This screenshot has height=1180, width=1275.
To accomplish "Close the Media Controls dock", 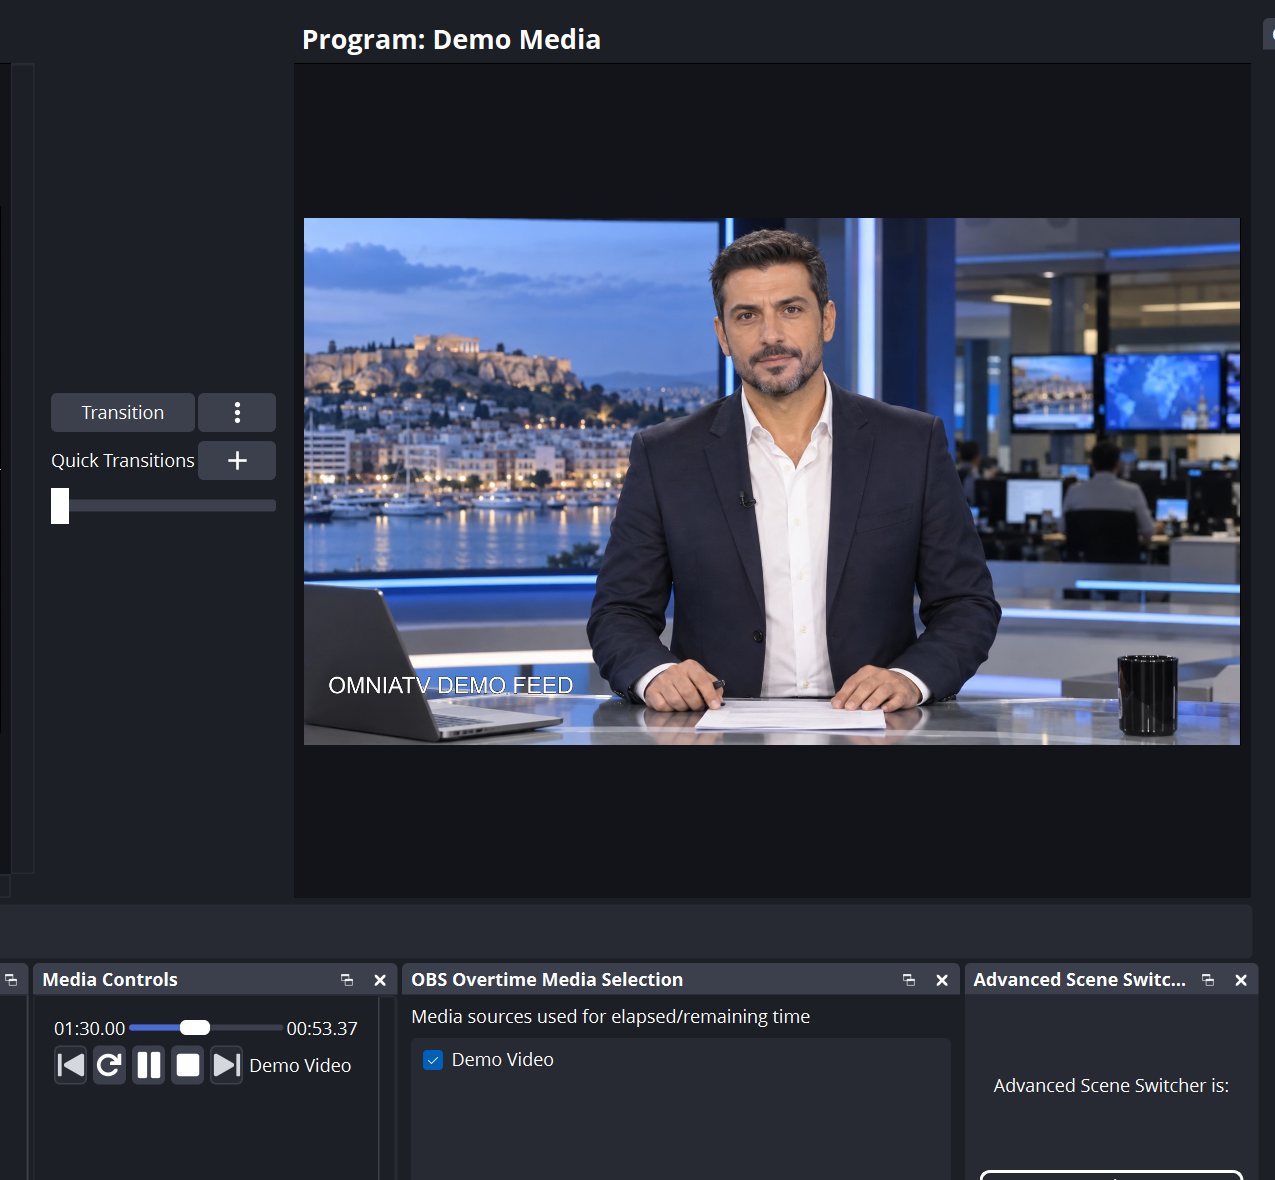I will coord(380,980).
